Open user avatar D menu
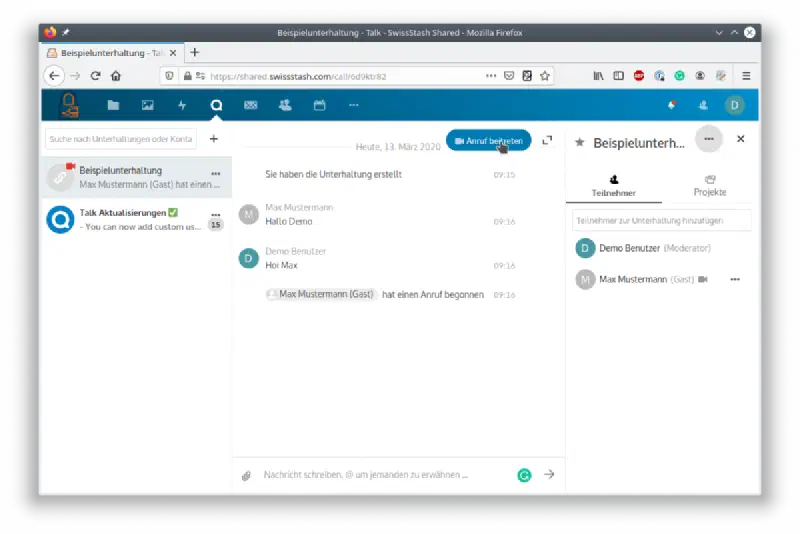 [735, 105]
